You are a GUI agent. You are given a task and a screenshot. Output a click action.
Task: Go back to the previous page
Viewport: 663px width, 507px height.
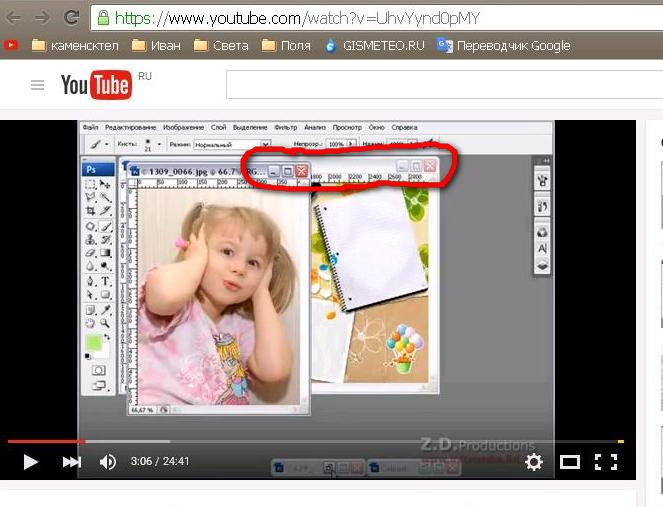point(14,17)
